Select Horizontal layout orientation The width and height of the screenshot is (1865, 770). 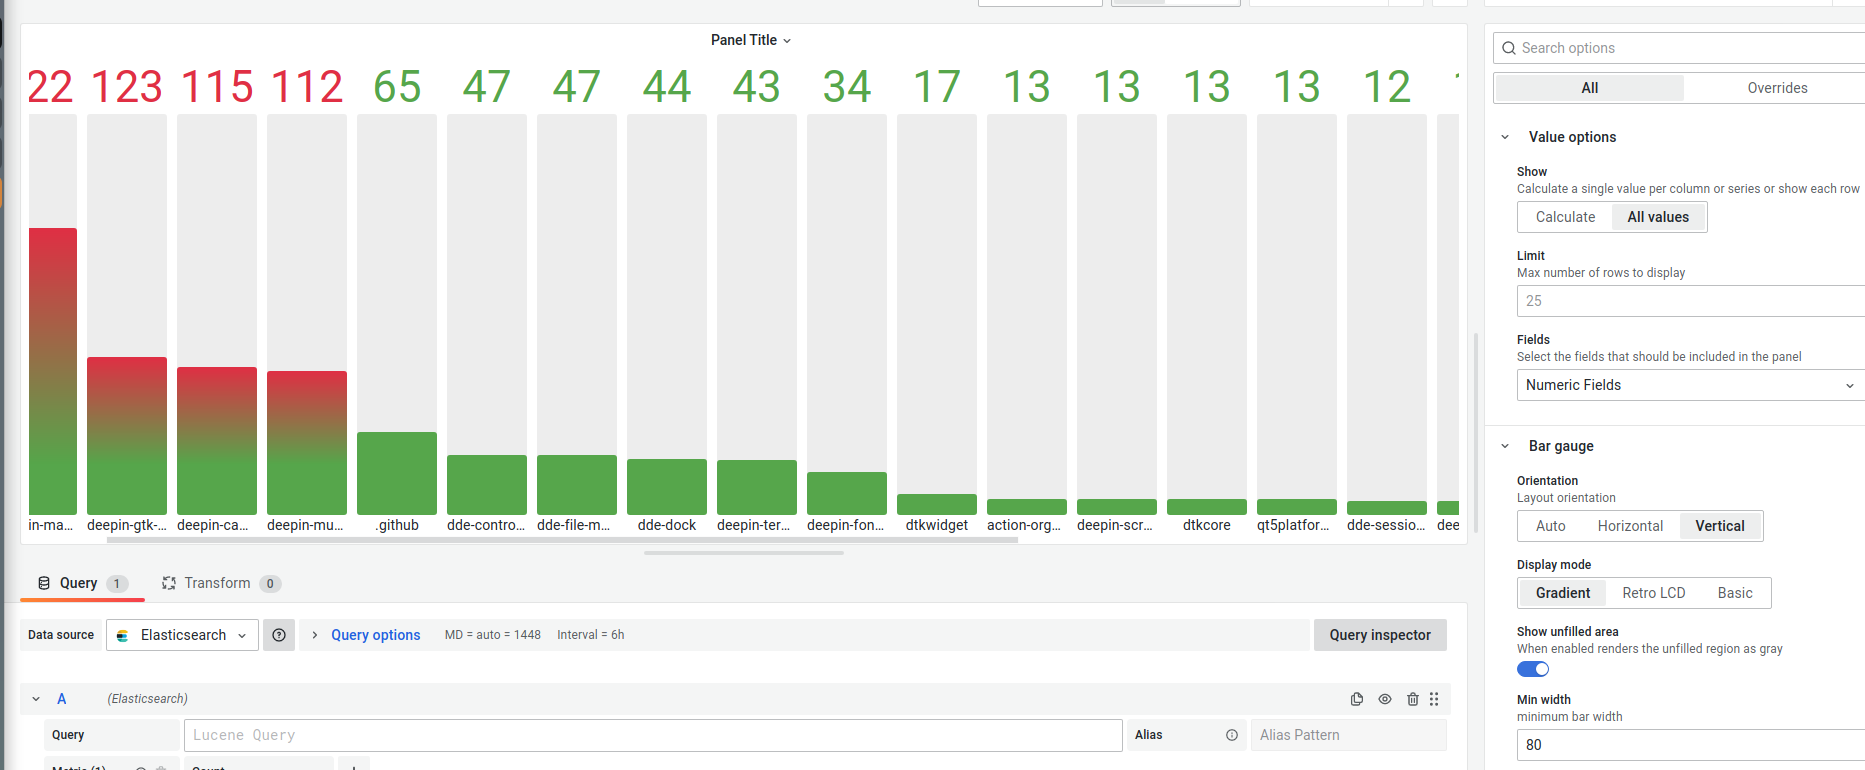coord(1630,526)
